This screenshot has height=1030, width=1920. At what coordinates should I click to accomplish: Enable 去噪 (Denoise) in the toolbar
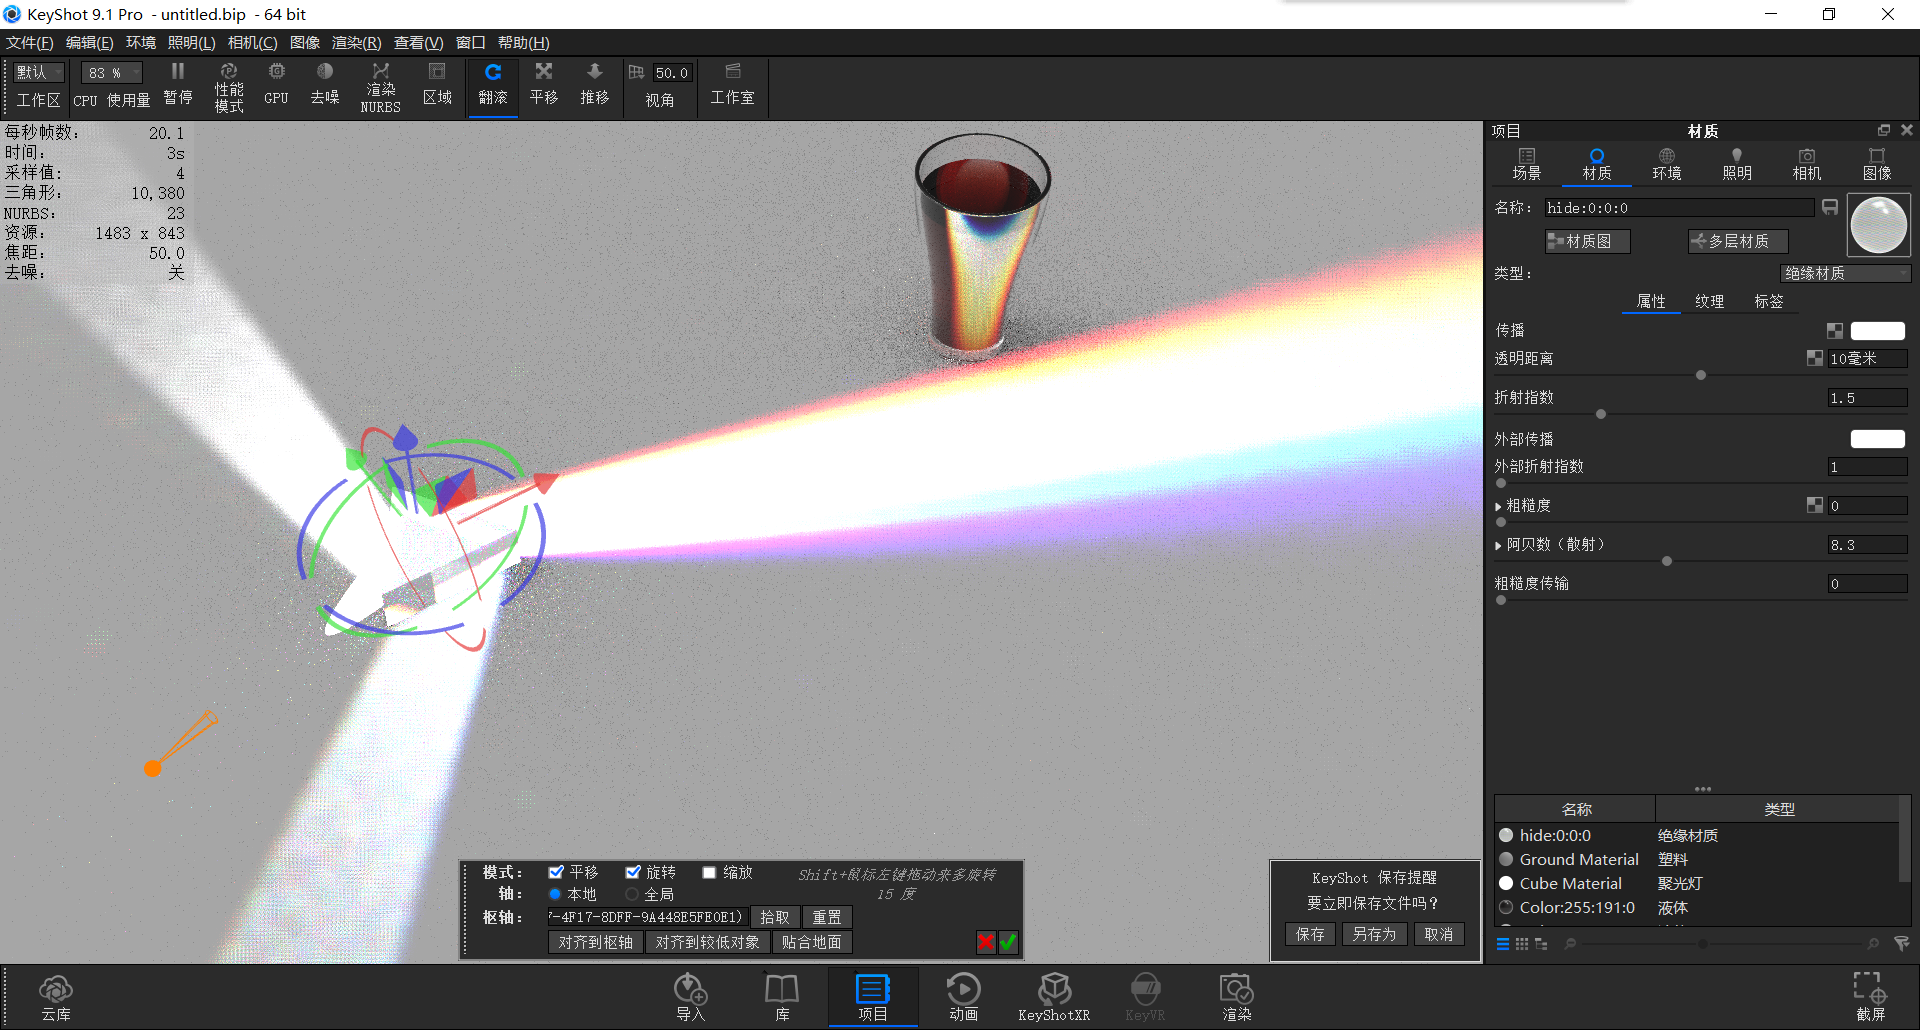coord(324,85)
